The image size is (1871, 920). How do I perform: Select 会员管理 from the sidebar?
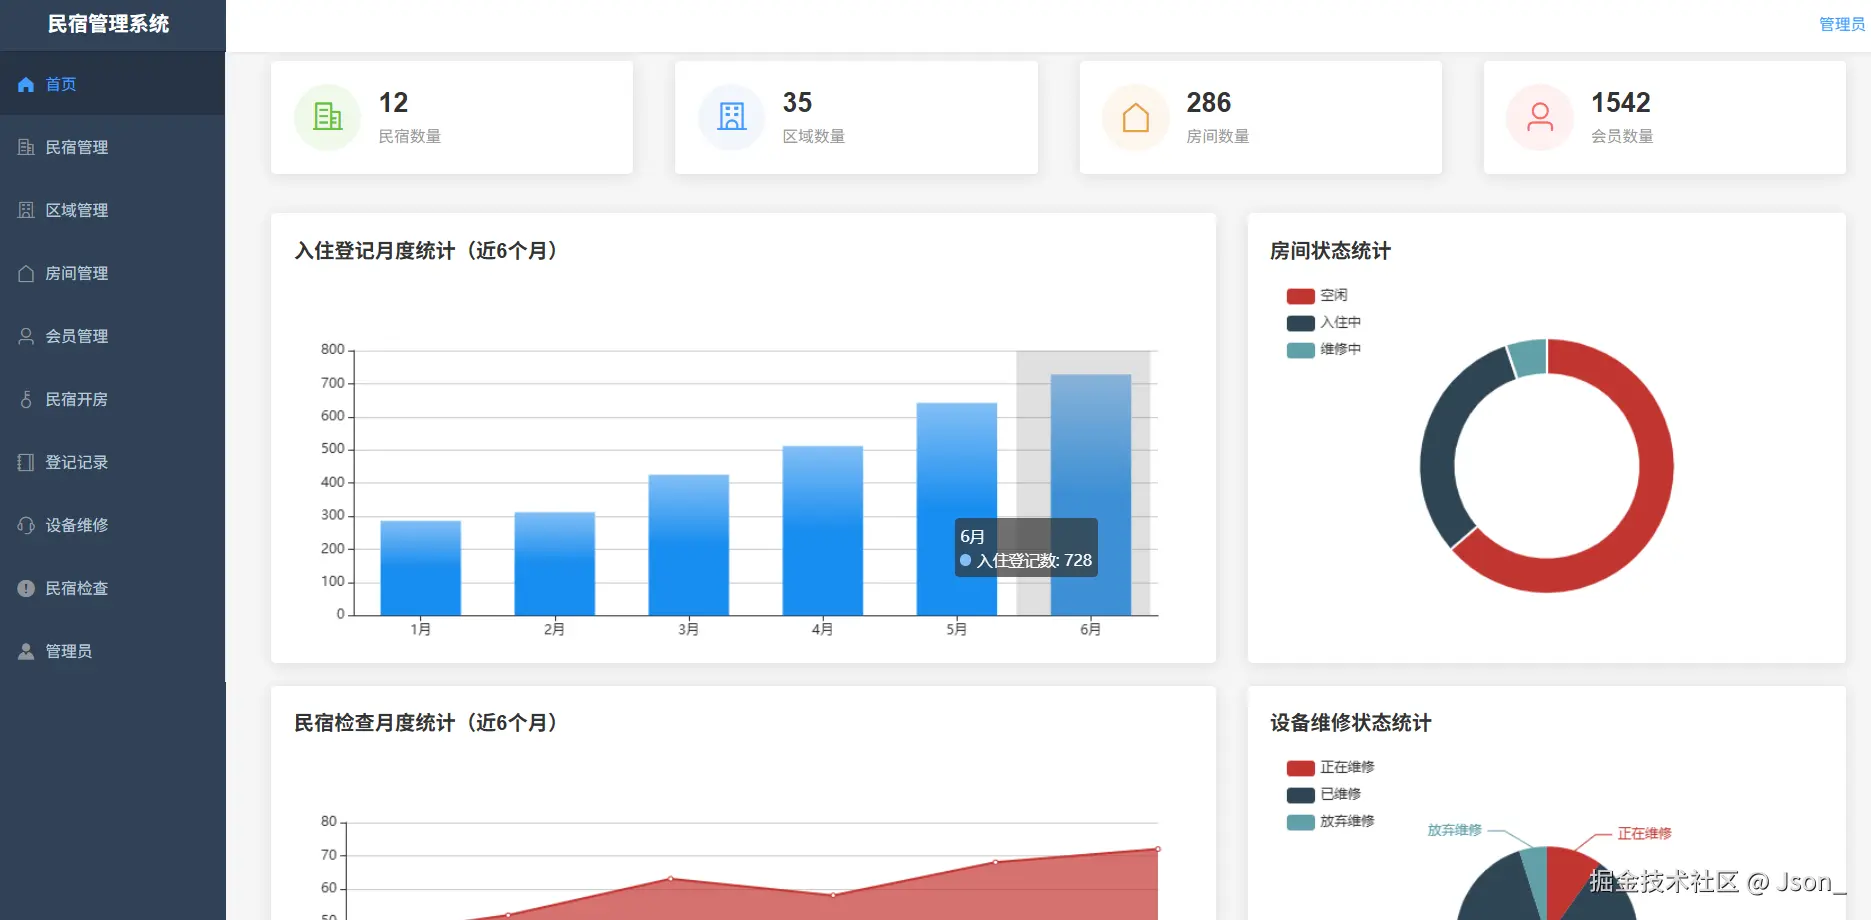tap(112, 336)
